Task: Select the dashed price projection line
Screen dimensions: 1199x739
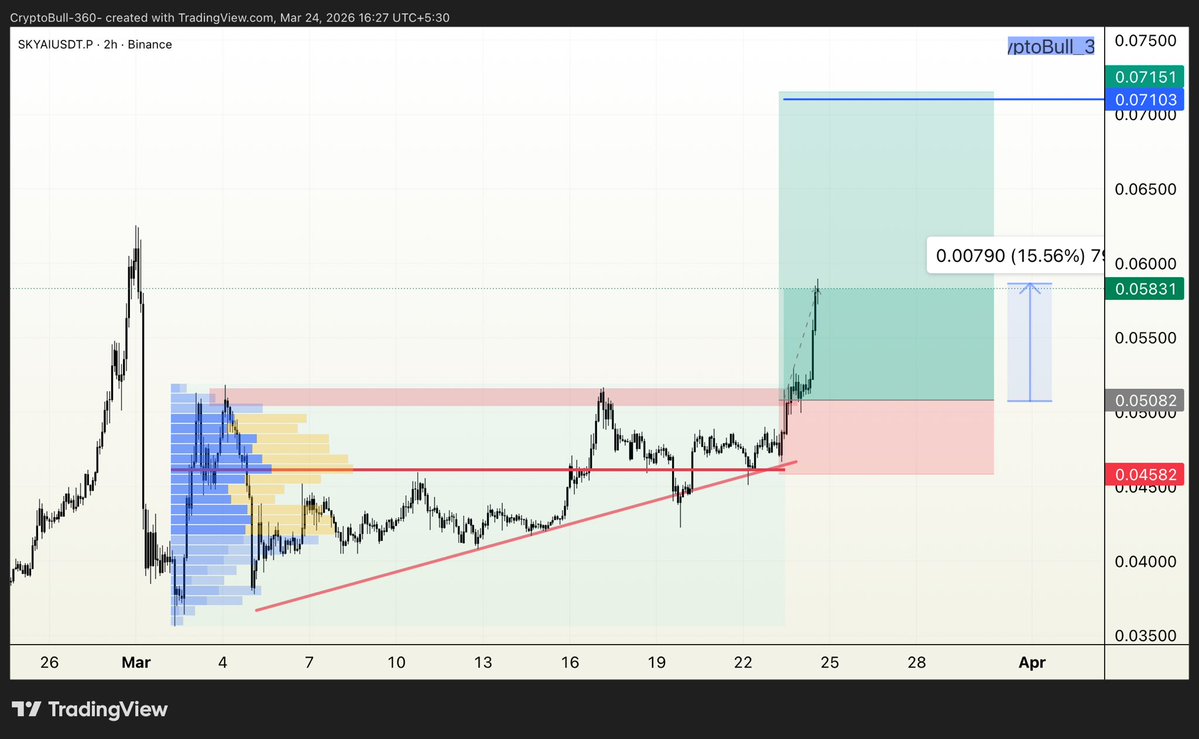Action: point(800,340)
